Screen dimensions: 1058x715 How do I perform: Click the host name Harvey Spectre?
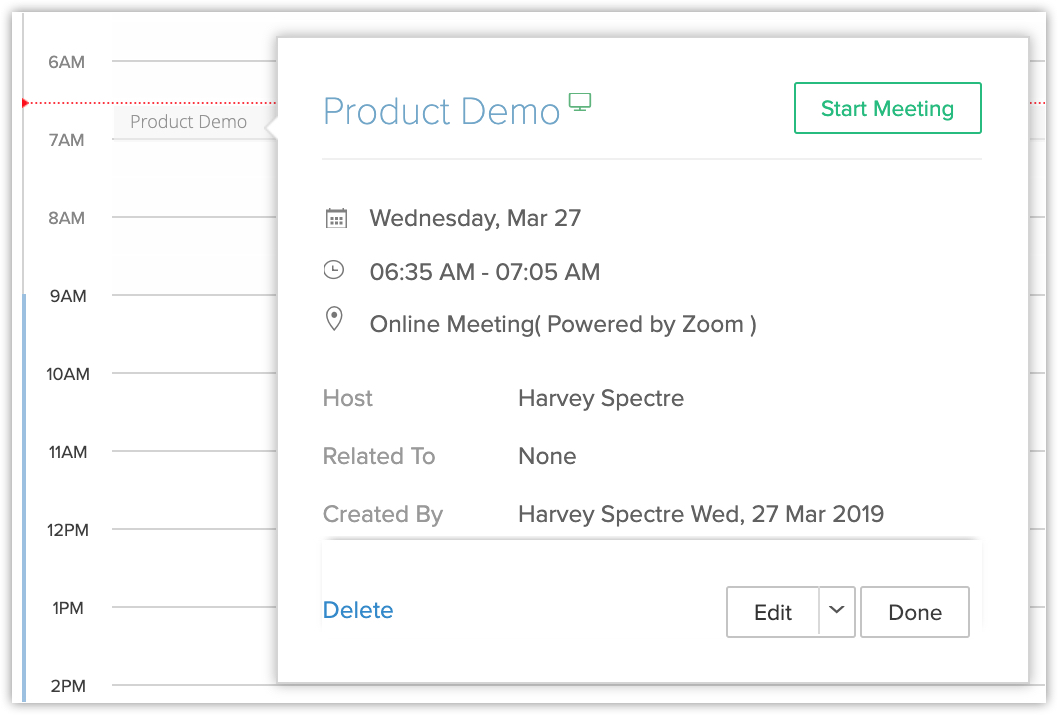pyautogui.click(x=601, y=398)
